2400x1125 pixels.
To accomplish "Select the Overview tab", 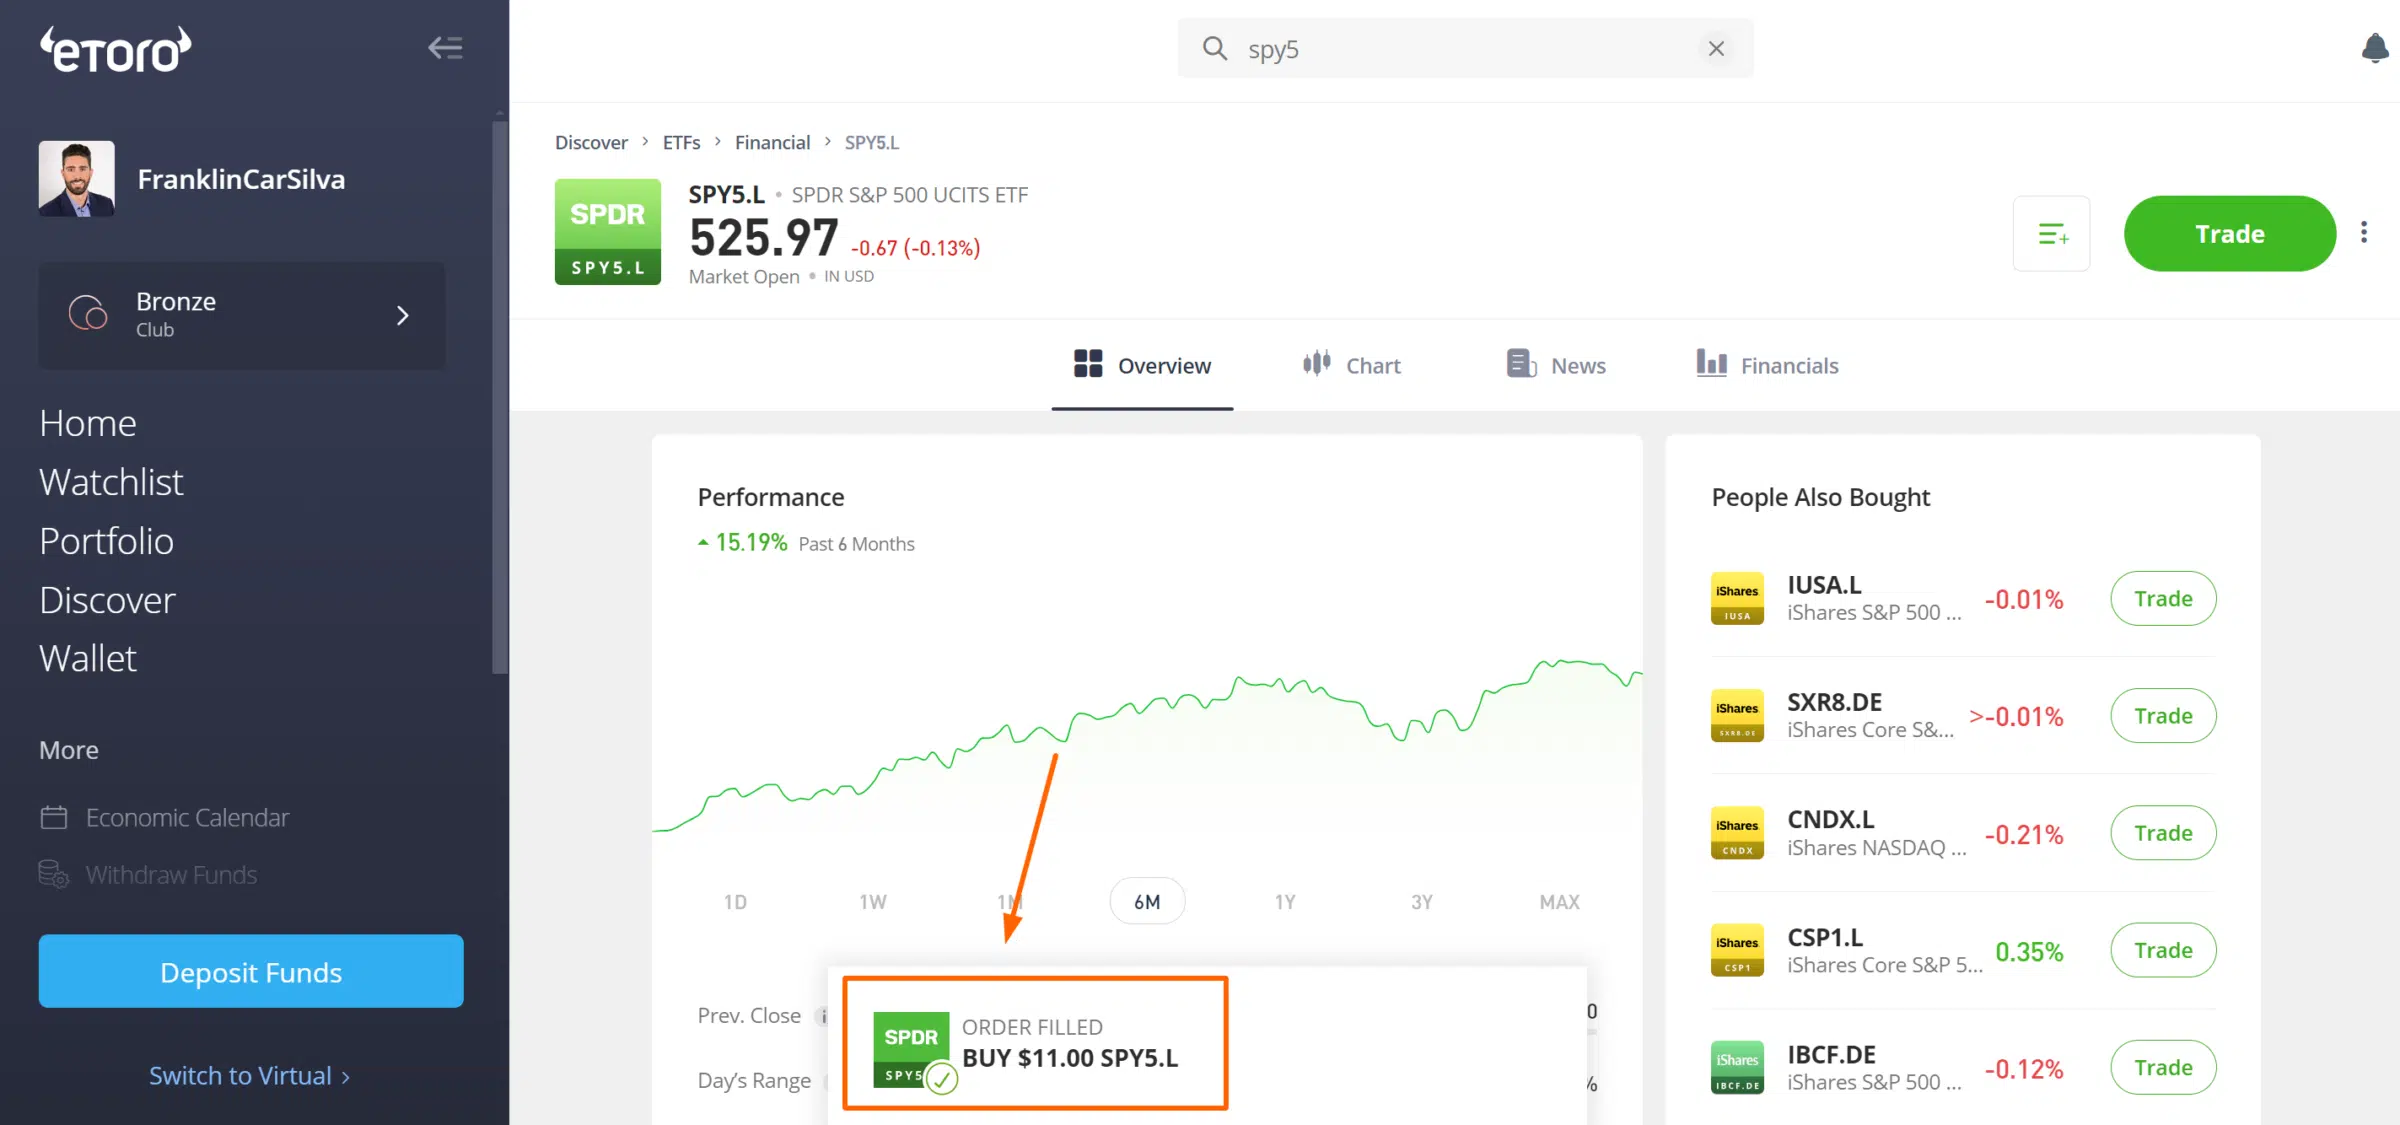I will tap(1142, 365).
